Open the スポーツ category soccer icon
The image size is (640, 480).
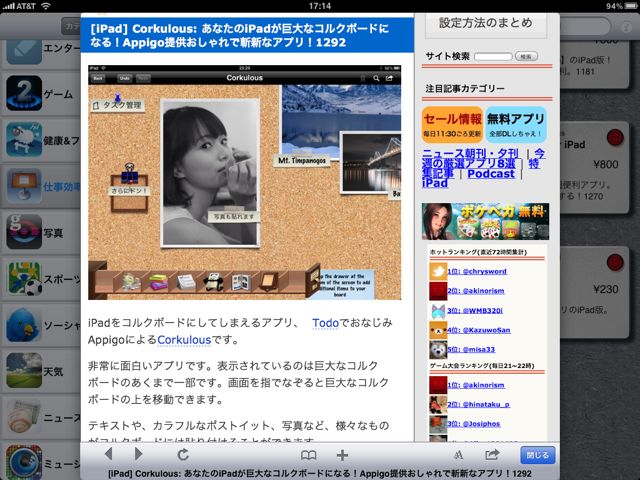tap(24, 278)
